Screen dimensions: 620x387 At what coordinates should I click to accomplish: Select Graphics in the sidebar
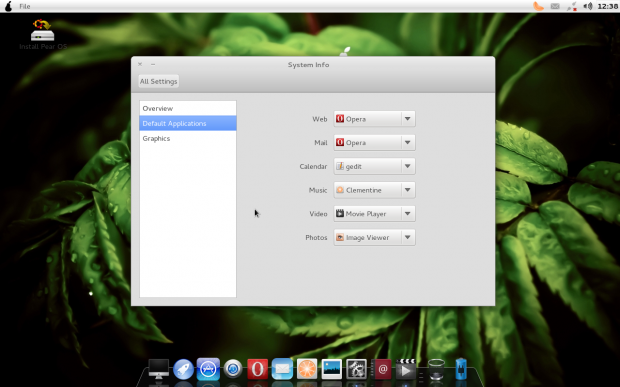(x=188, y=138)
